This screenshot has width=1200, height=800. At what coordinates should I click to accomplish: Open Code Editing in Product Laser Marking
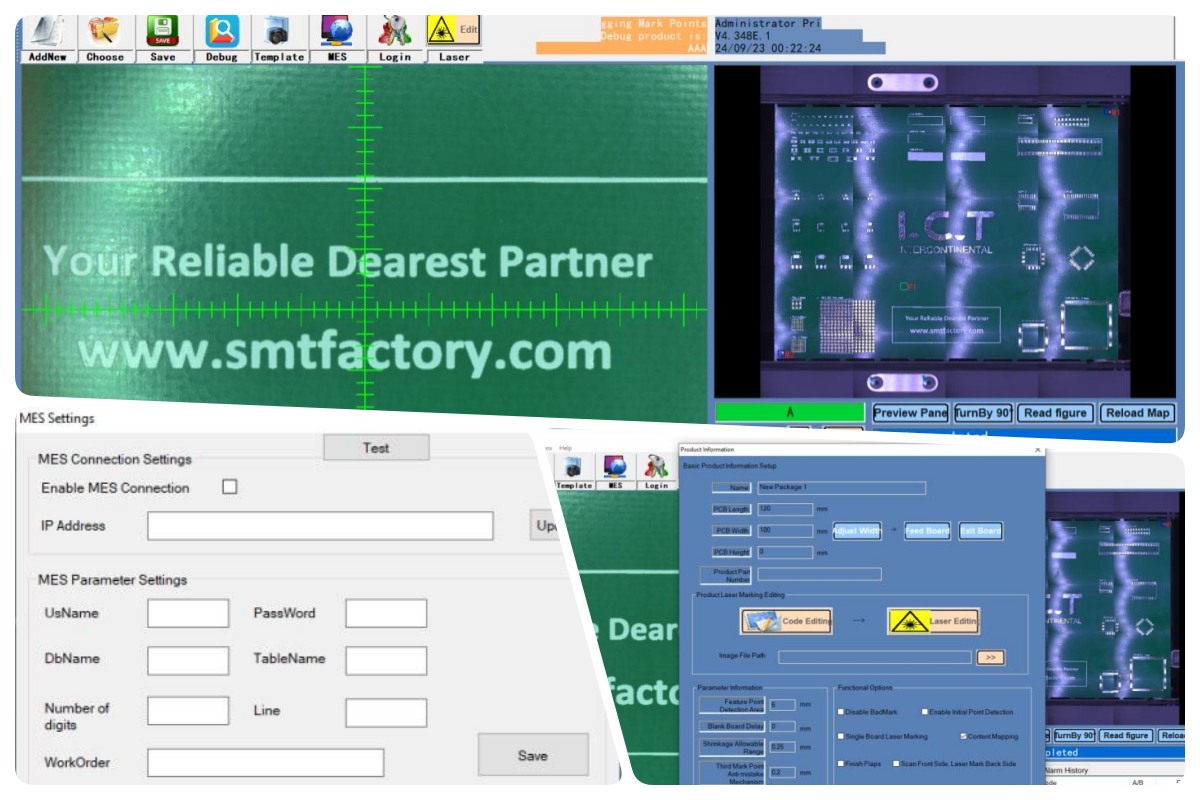786,621
